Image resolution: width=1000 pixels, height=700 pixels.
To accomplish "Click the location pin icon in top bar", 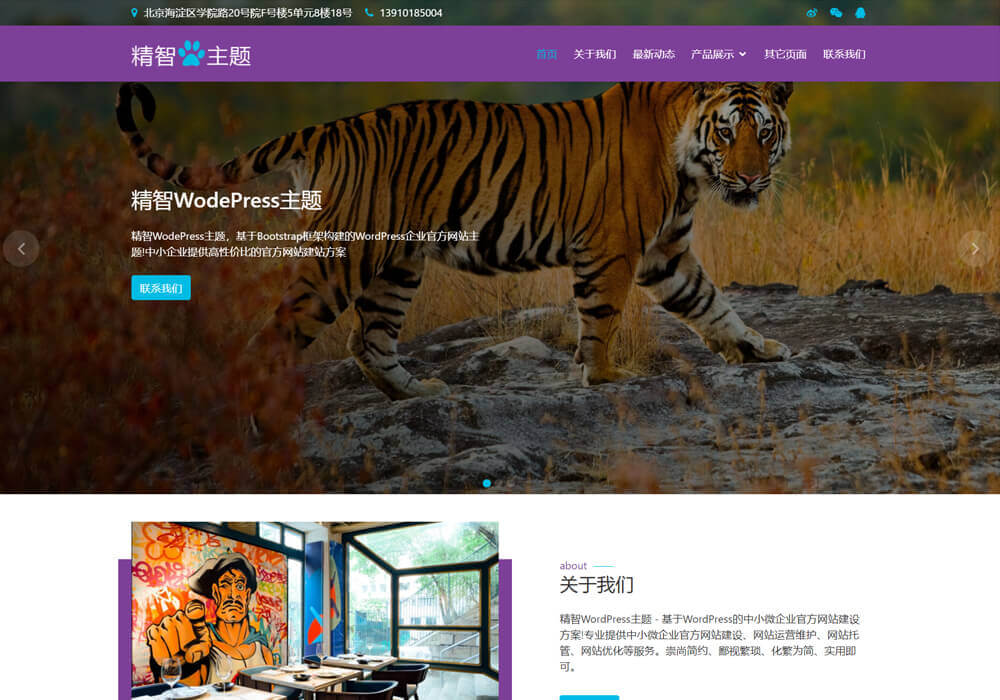I will coord(135,13).
